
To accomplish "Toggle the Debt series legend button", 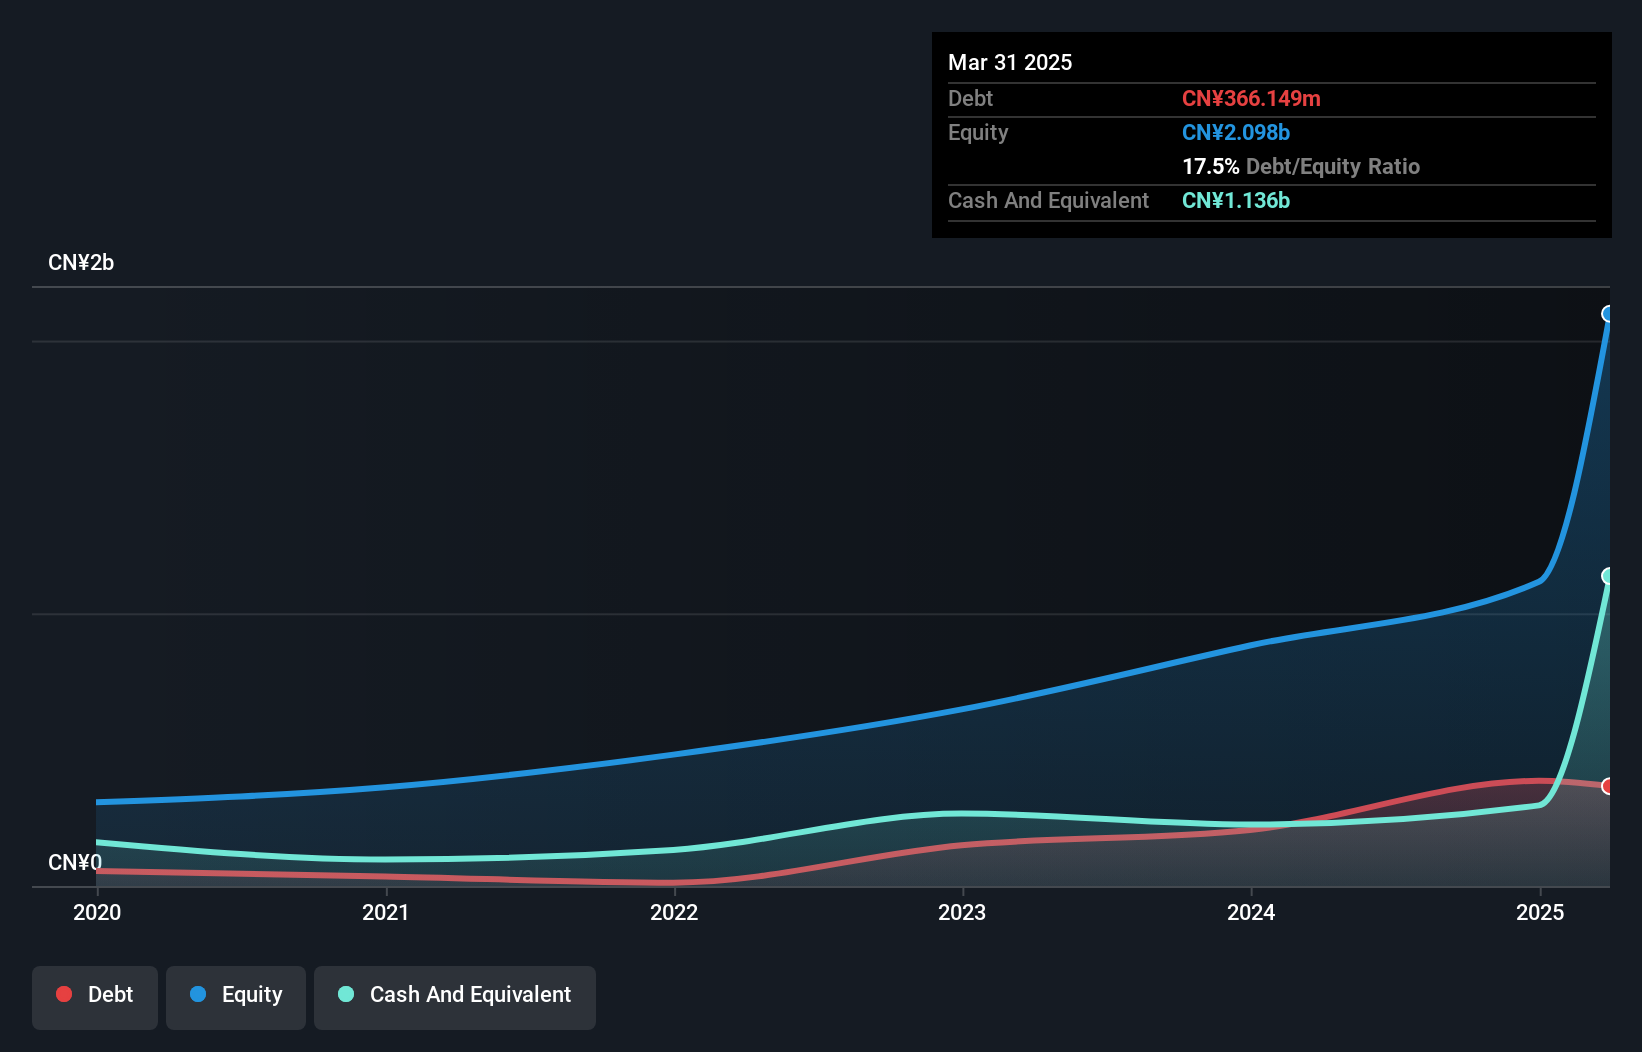I will [95, 997].
